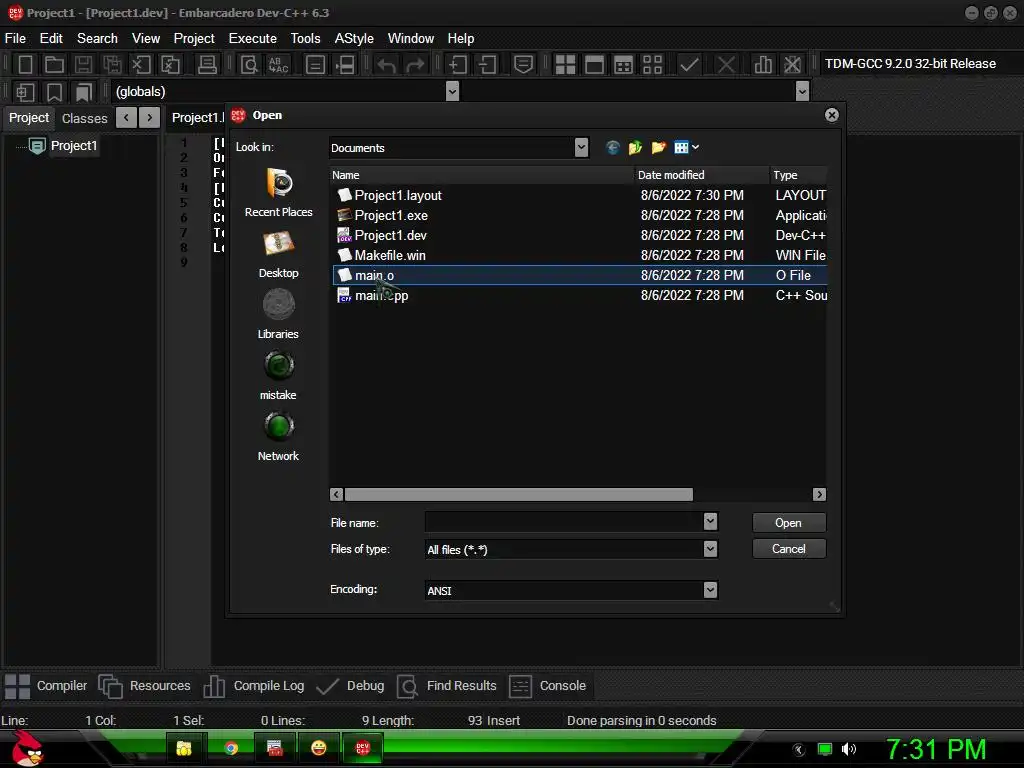Switch to the Classes tab

[x=84, y=118]
